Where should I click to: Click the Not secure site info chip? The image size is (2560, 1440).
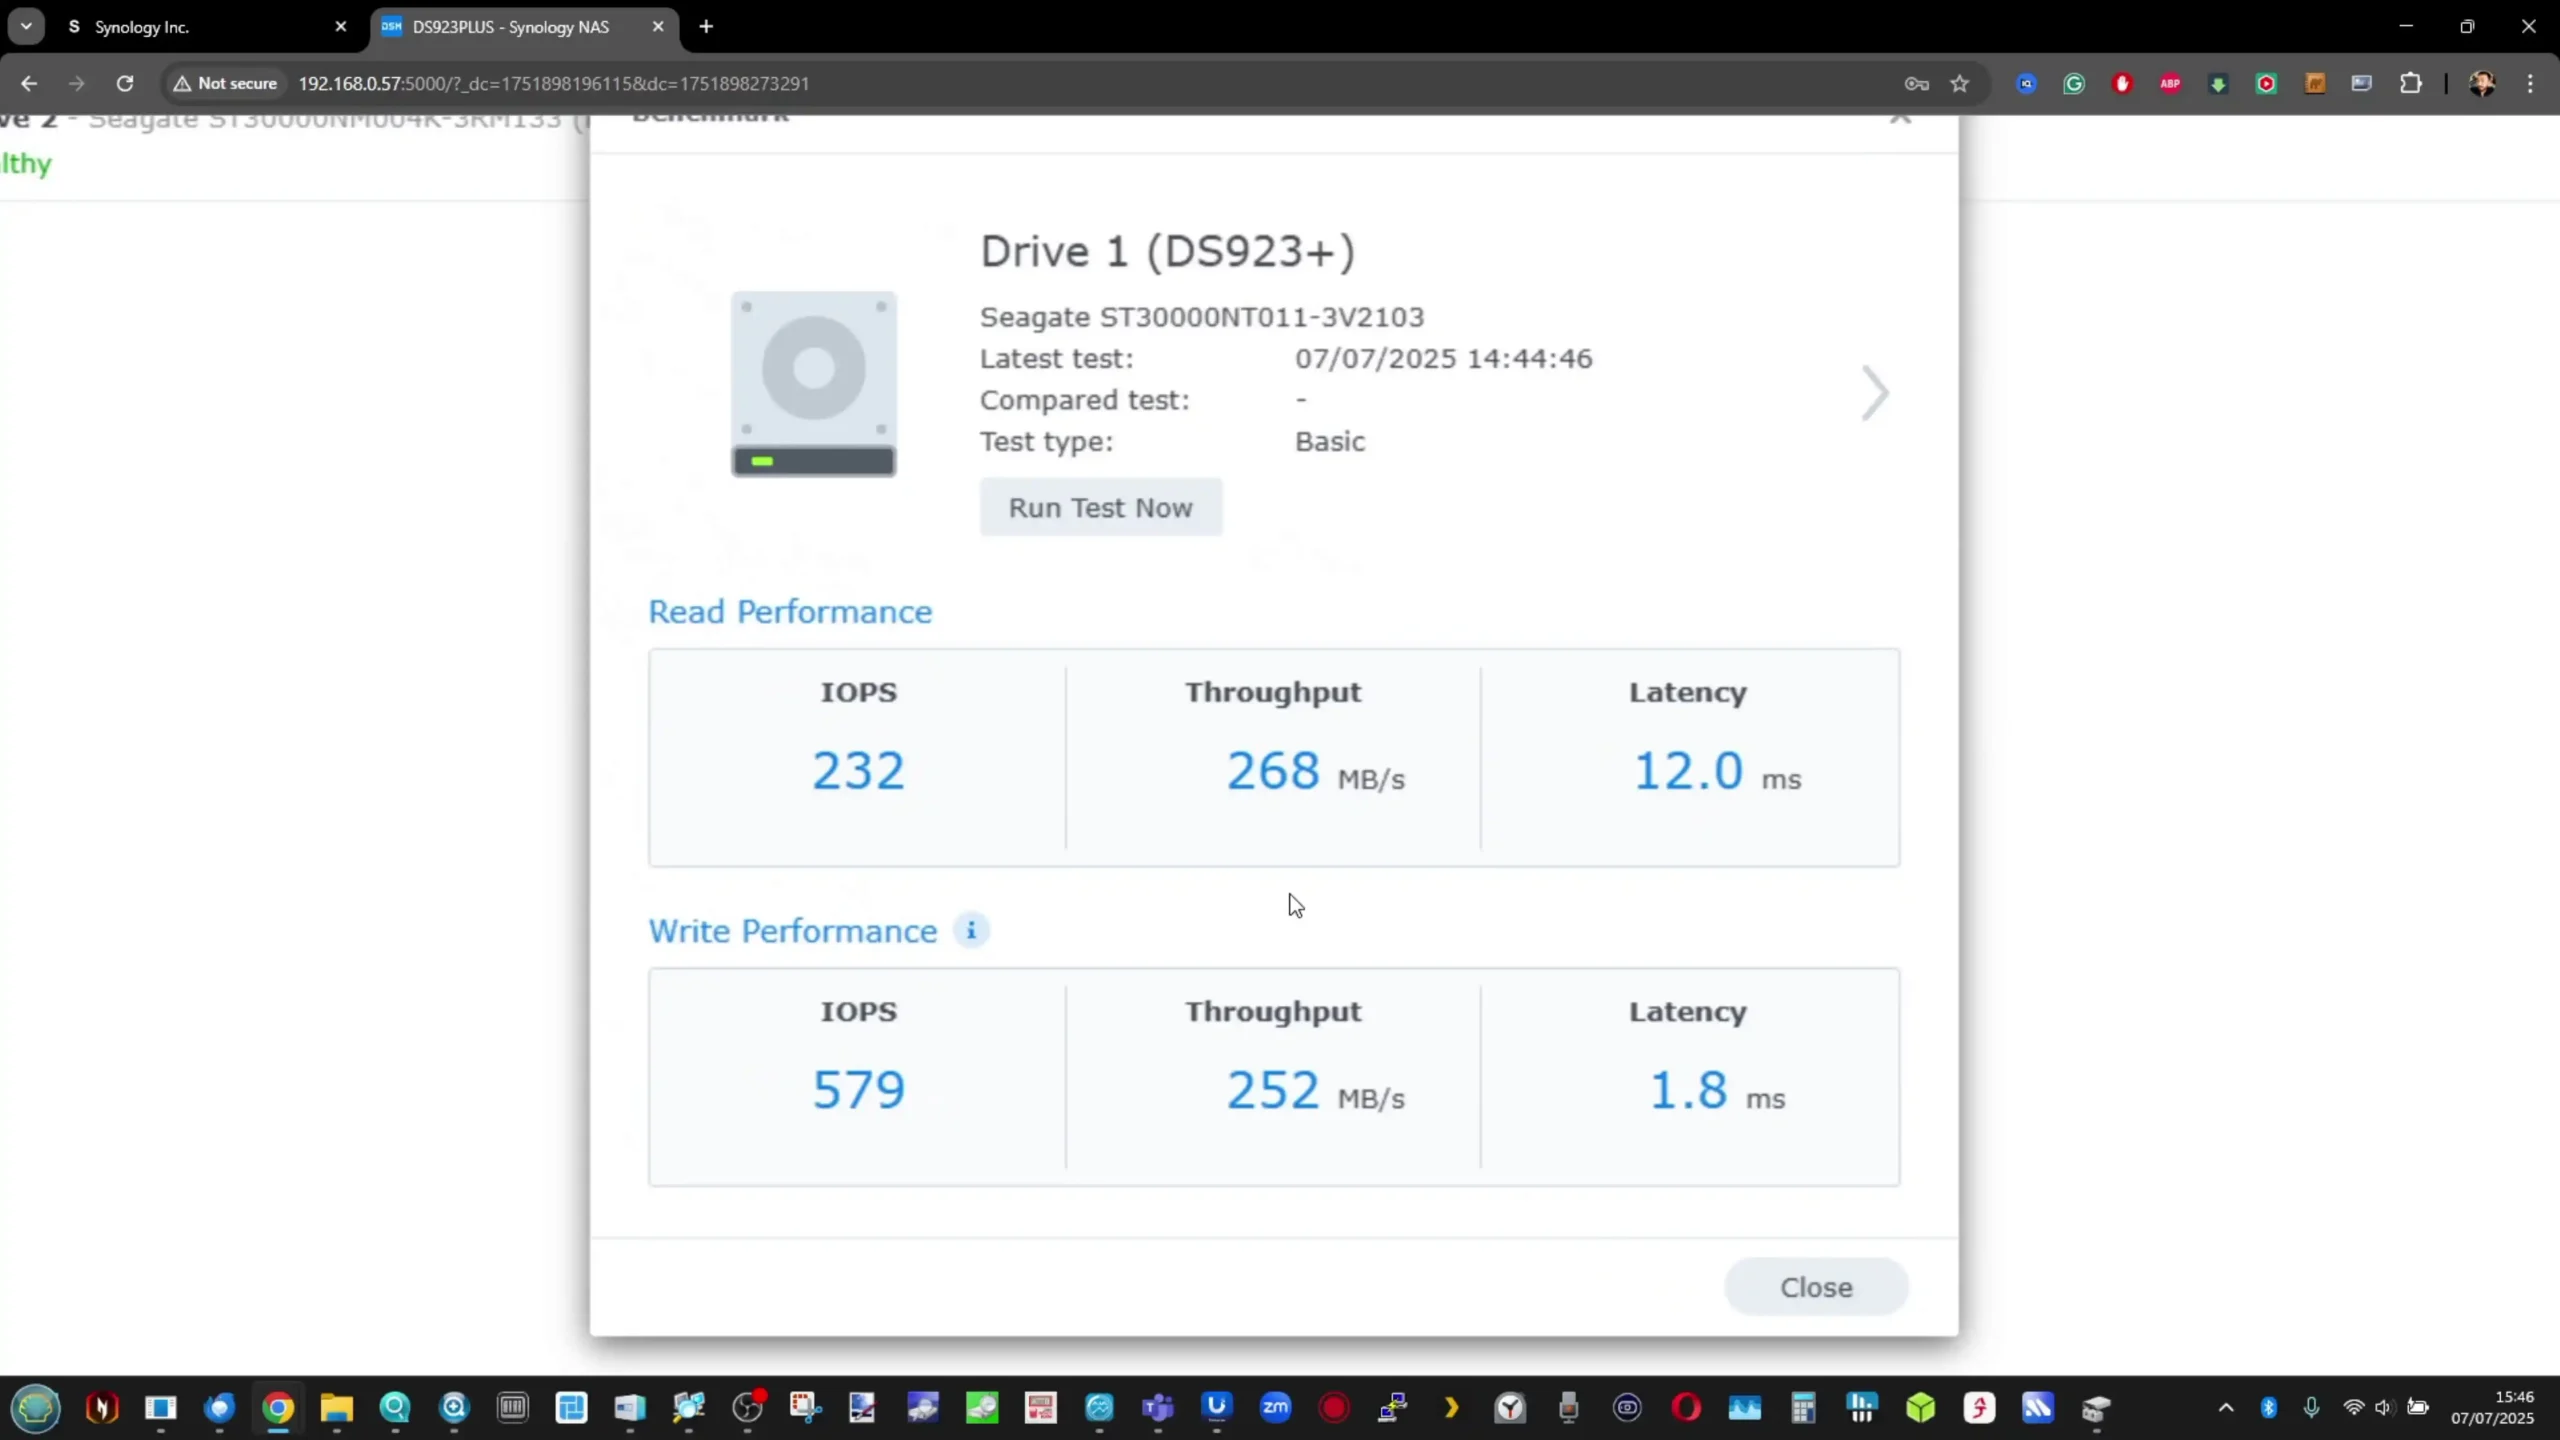[x=226, y=83]
